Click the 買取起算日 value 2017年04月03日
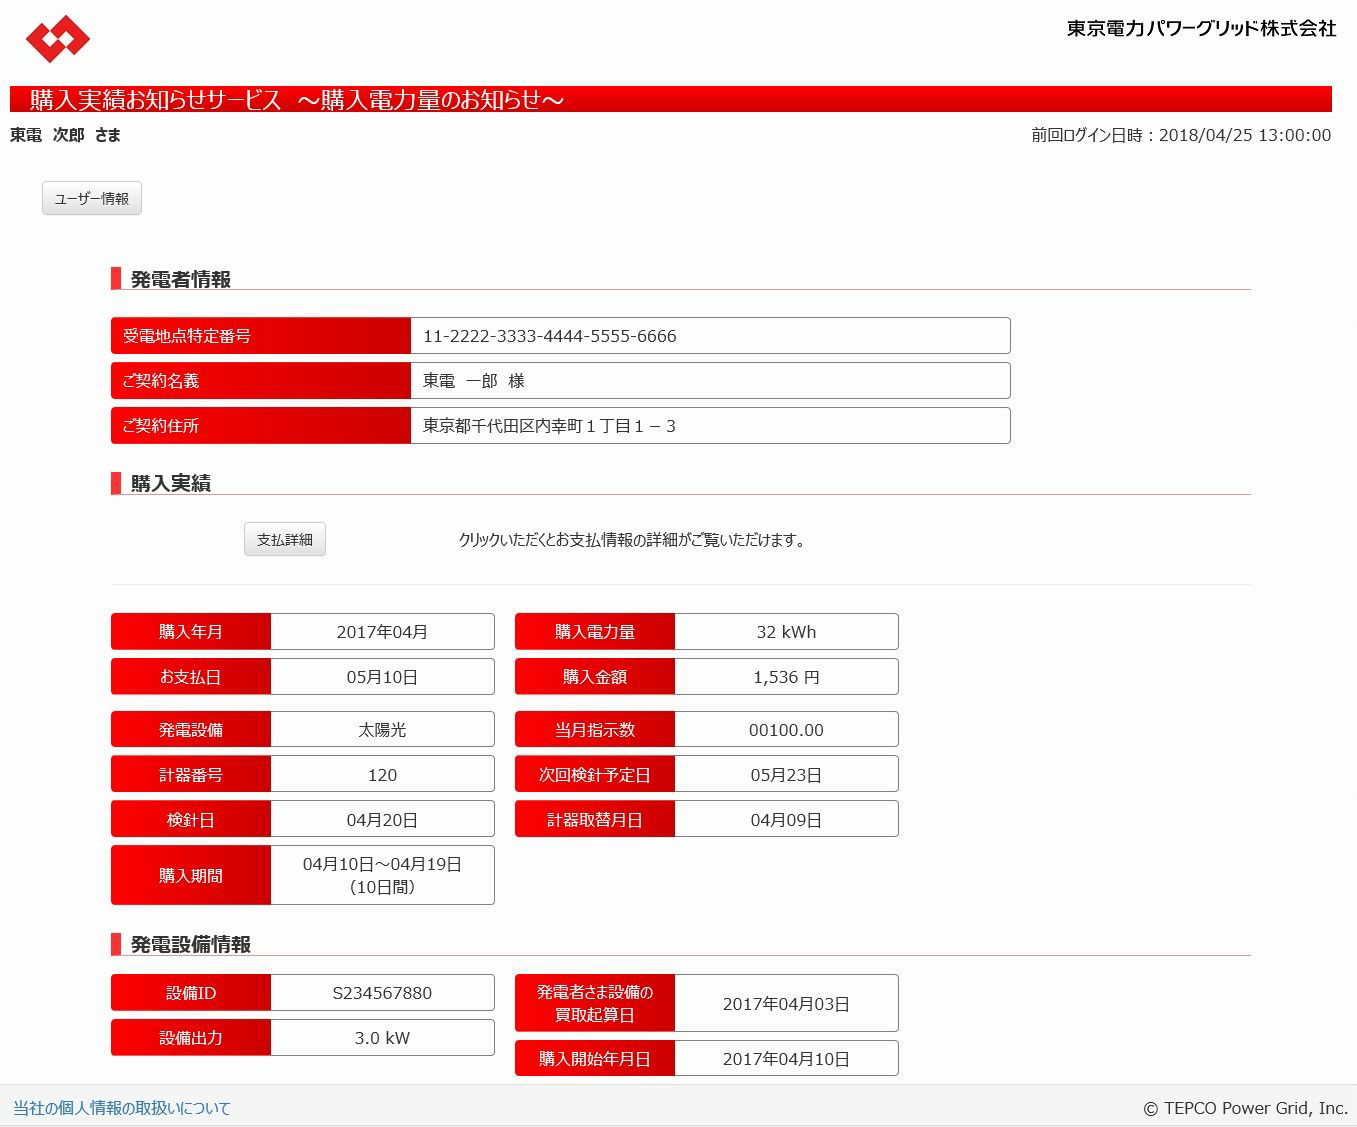This screenshot has width=1357, height=1127. click(x=786, y=1004)
